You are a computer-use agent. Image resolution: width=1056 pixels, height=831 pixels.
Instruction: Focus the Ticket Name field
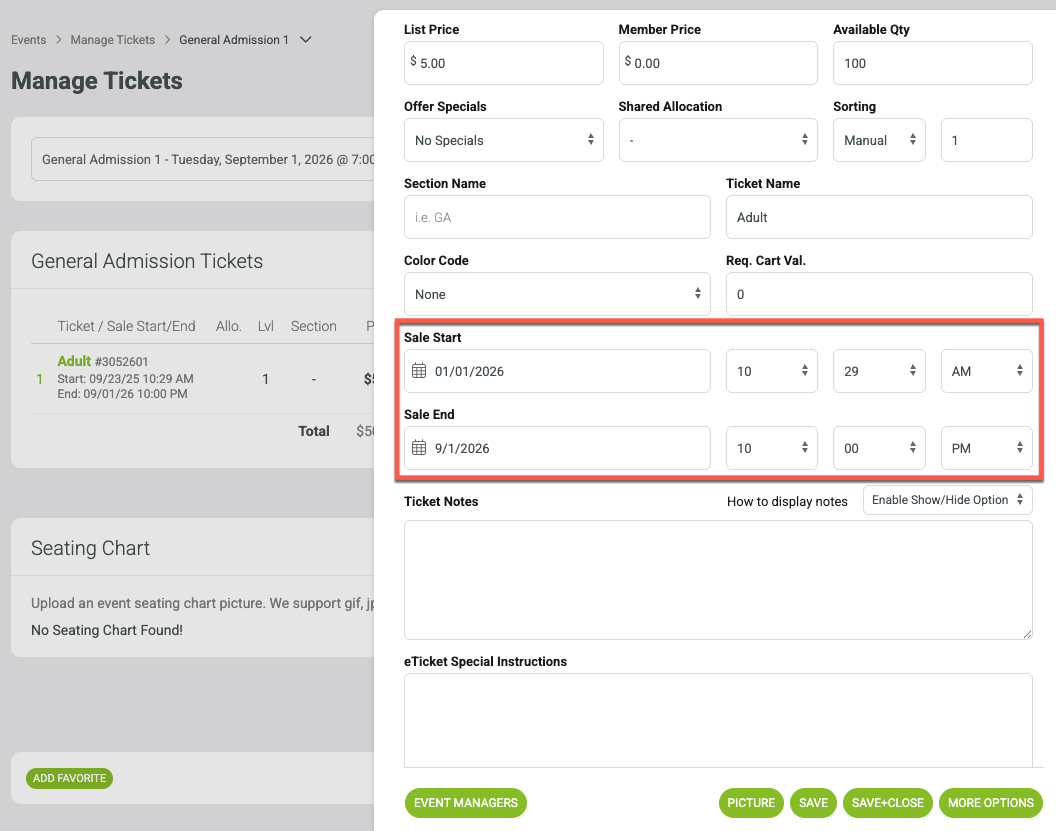(879, 217)
